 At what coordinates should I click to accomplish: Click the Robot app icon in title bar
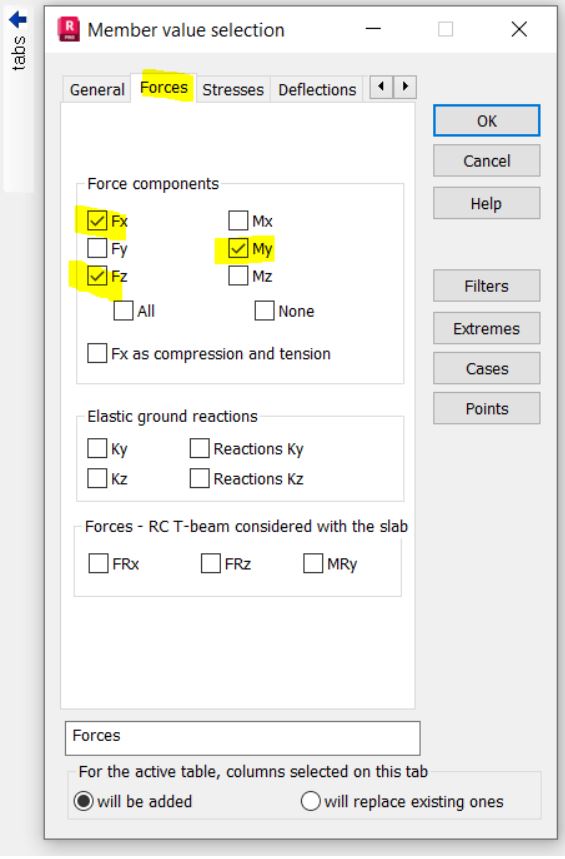(69, 29)
